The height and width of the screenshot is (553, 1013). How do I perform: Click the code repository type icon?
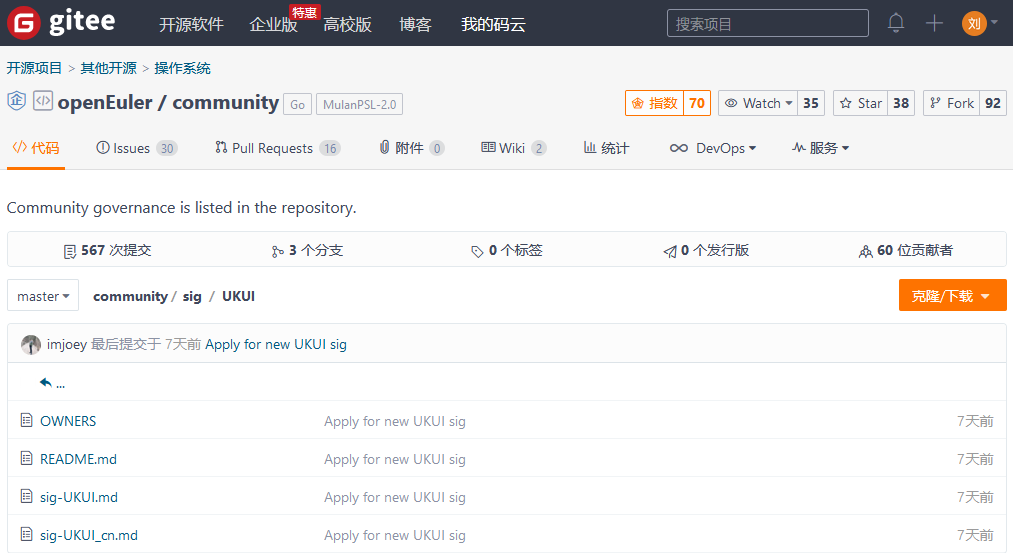[42, 101]
